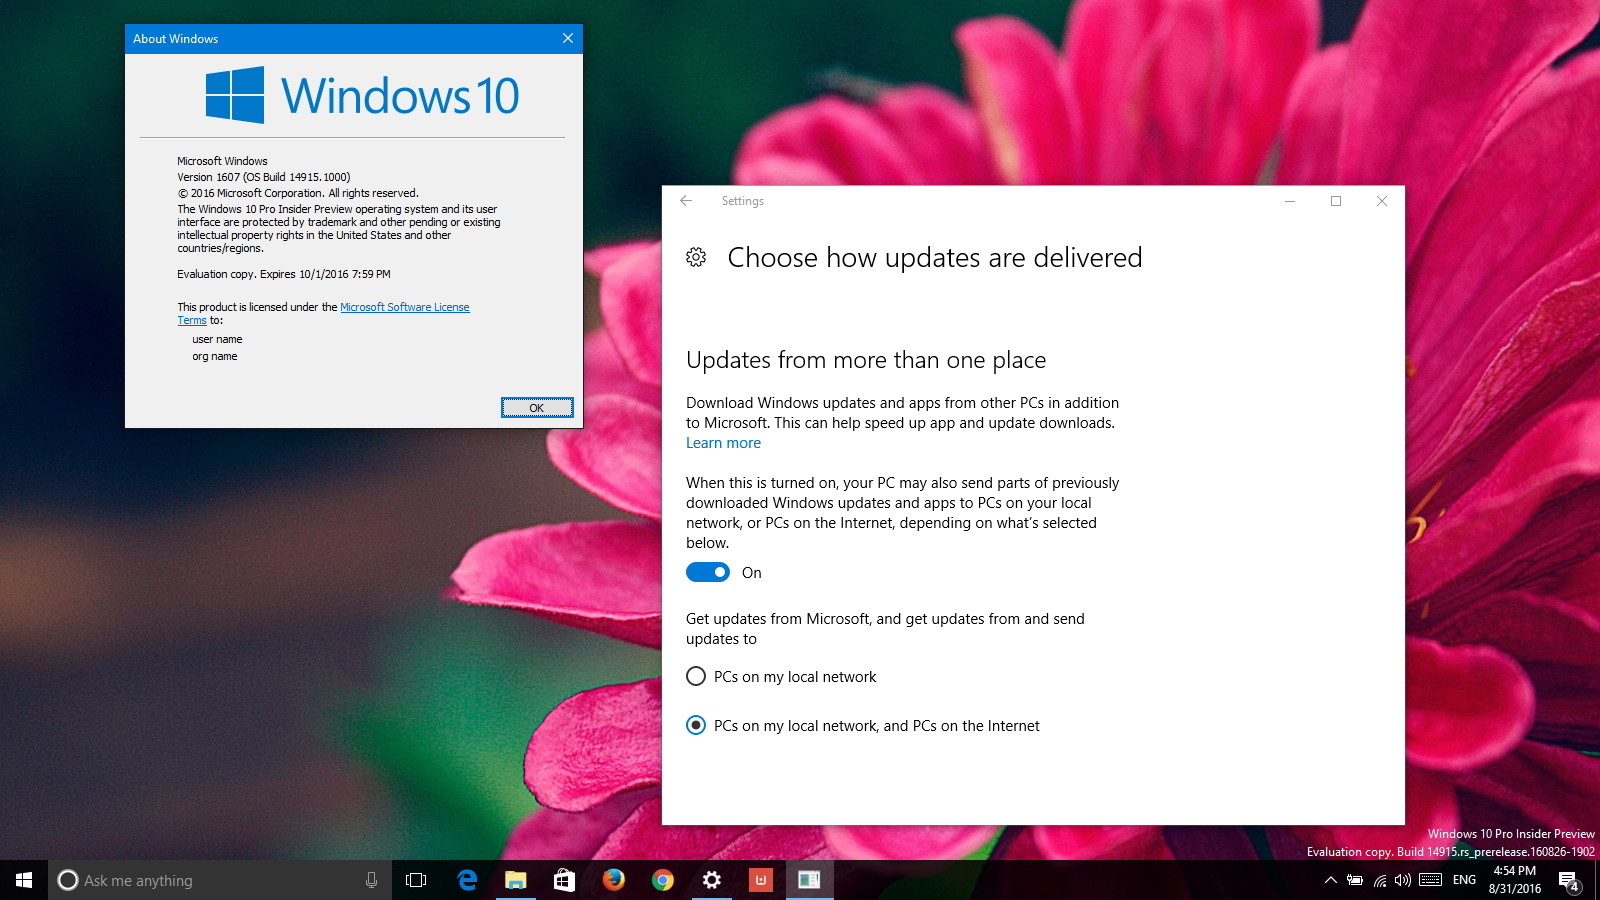Image resolution: width=1600 pixels, height=900 pixels.
Task: Click OK in About Windows dialog
Action: pos(537,408)
